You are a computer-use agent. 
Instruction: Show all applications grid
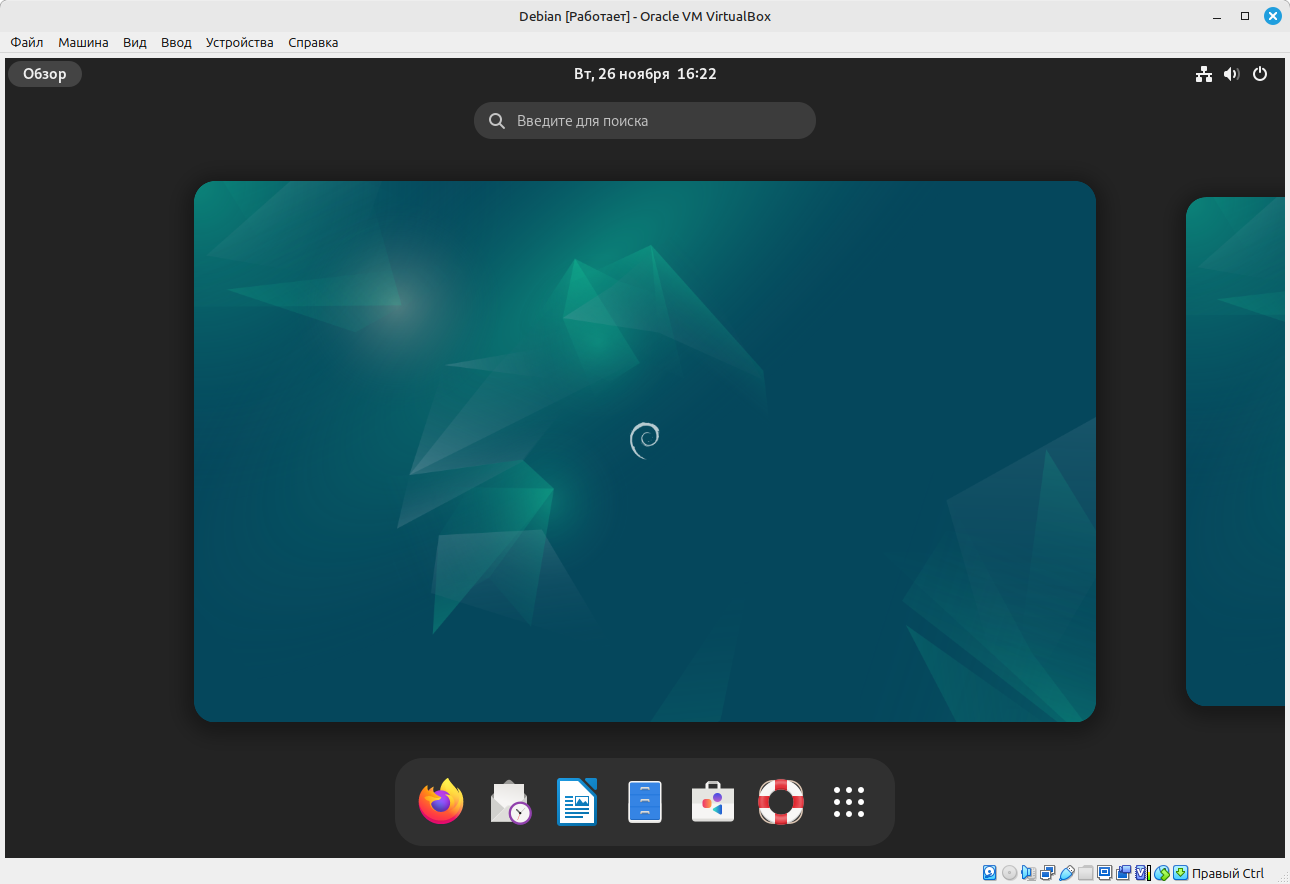(x=849, y=802)
